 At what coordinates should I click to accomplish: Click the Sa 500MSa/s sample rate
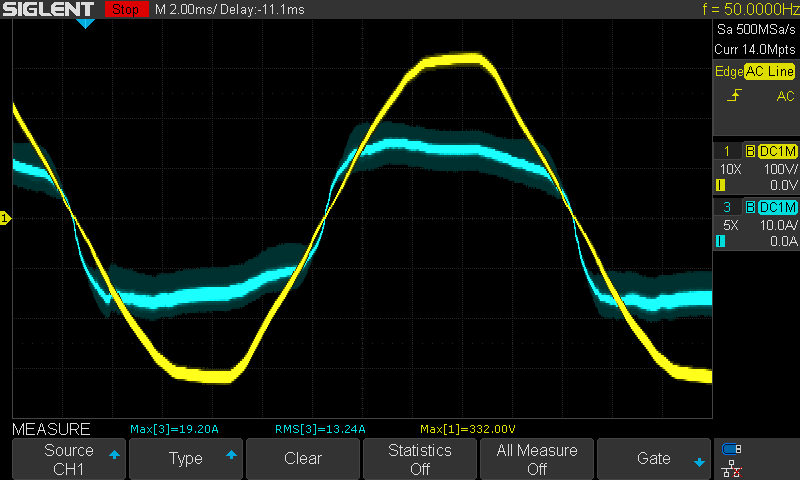756,30
